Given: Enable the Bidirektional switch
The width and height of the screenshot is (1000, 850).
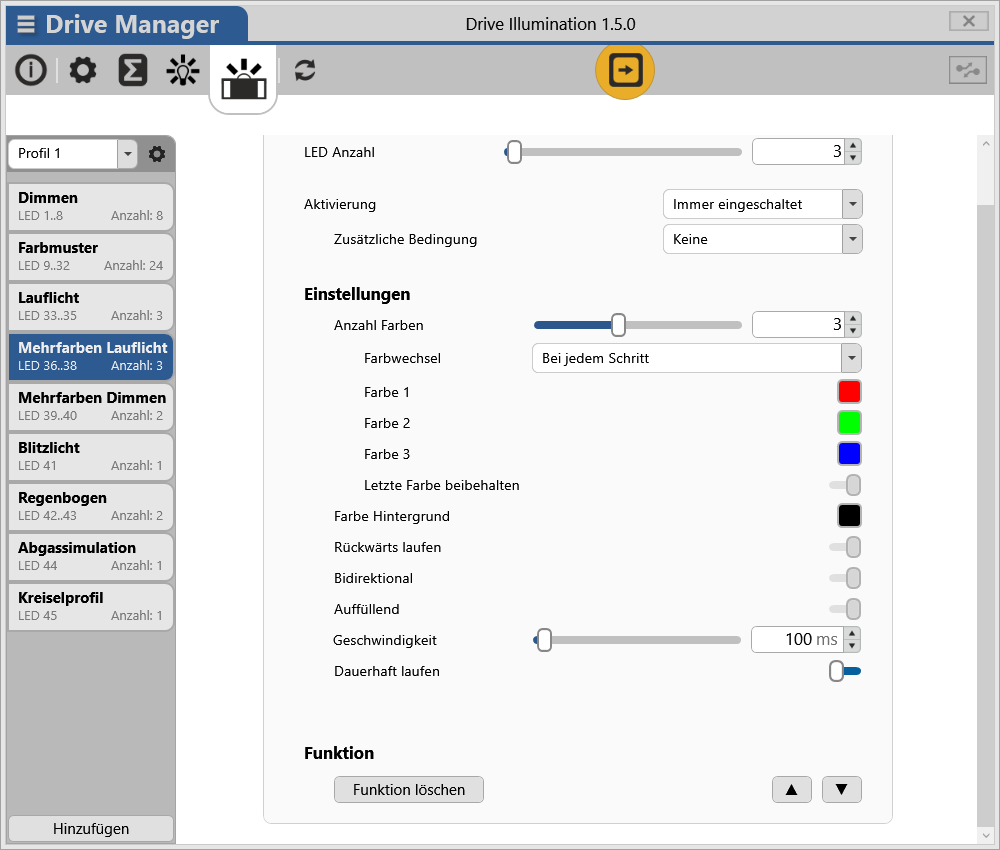Looking at the screenshot, I should click(x=845, y=579).
